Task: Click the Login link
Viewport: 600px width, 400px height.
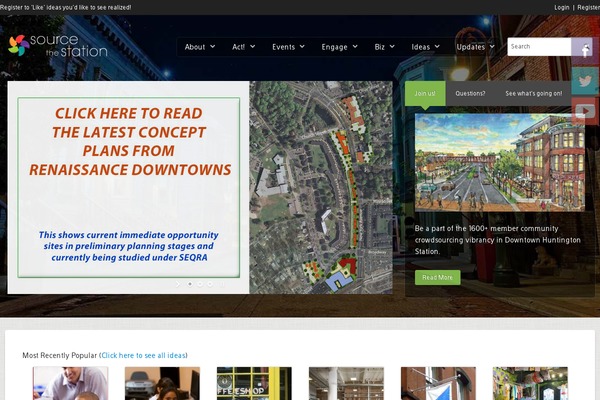Action: click(x=562, y=7)
